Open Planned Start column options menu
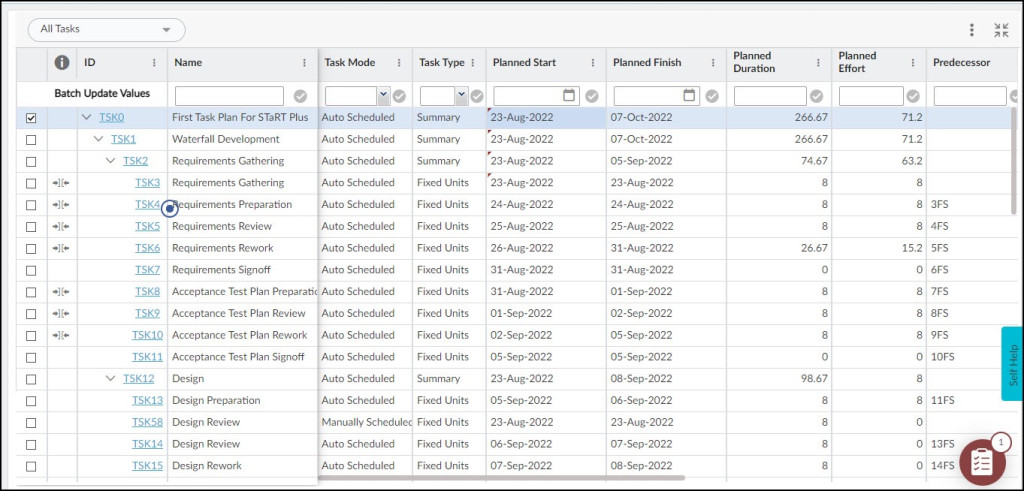The height and width of the screenshot is (491, 1024). click(593, 63)
